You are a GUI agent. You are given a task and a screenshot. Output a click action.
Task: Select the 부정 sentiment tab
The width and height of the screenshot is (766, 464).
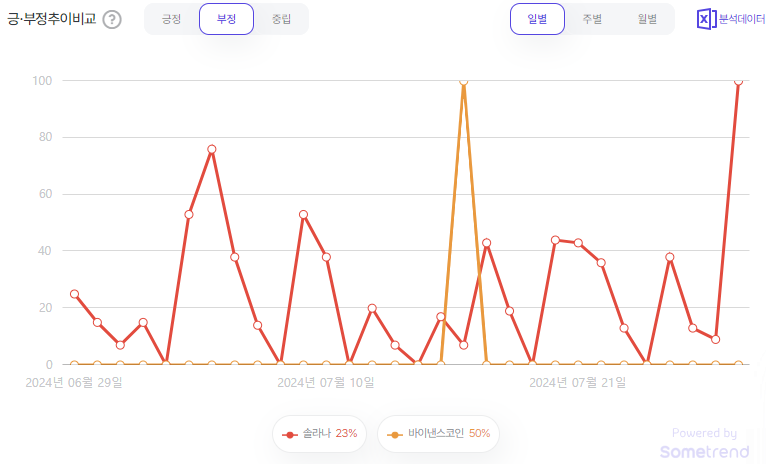click(x=226, y=19)
